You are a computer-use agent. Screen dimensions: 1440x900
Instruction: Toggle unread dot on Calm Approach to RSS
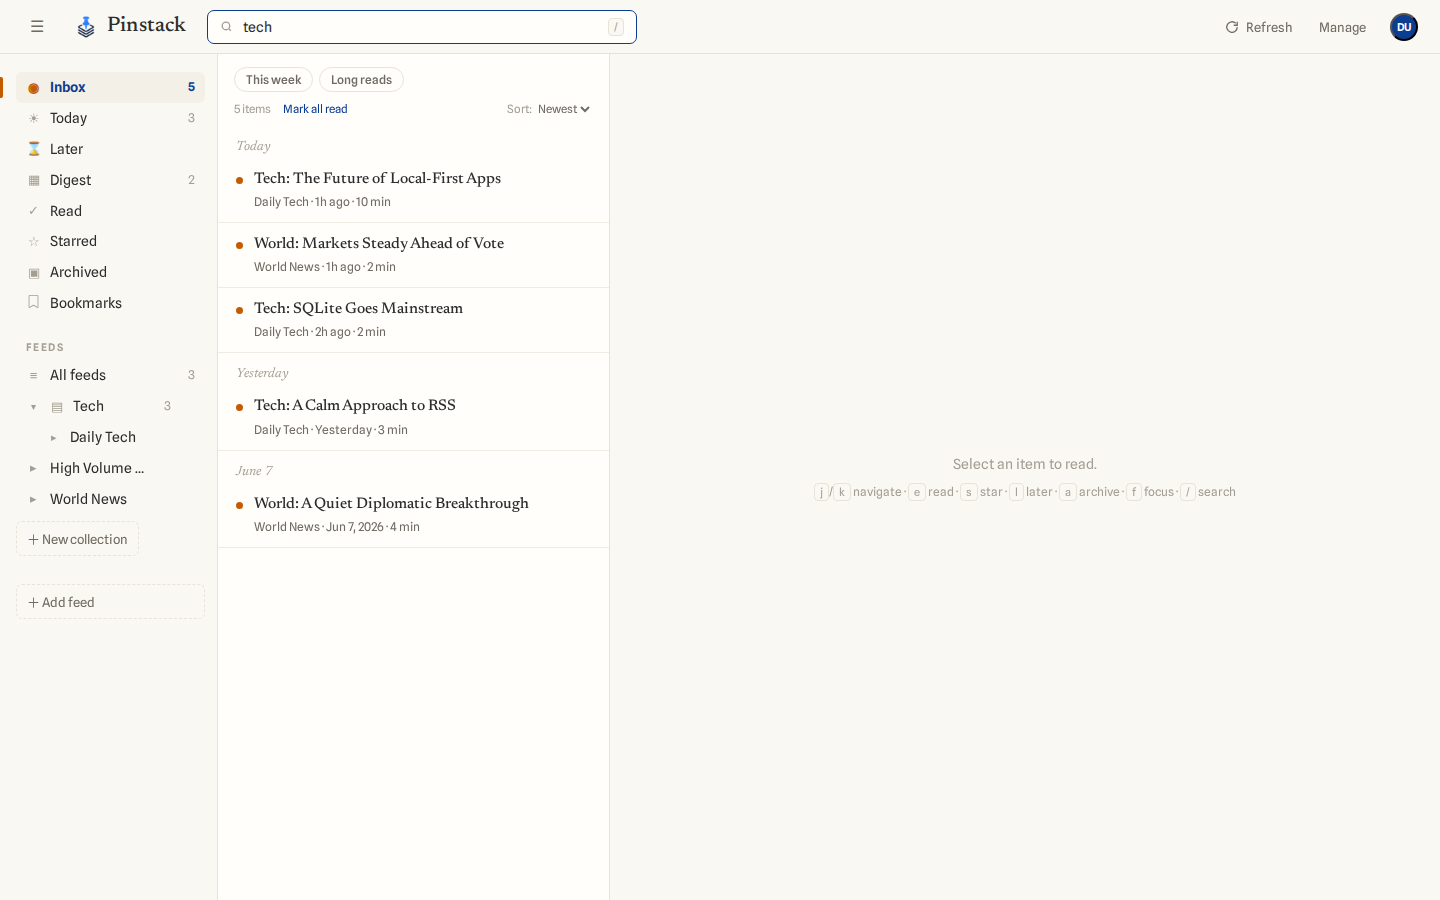239,408
